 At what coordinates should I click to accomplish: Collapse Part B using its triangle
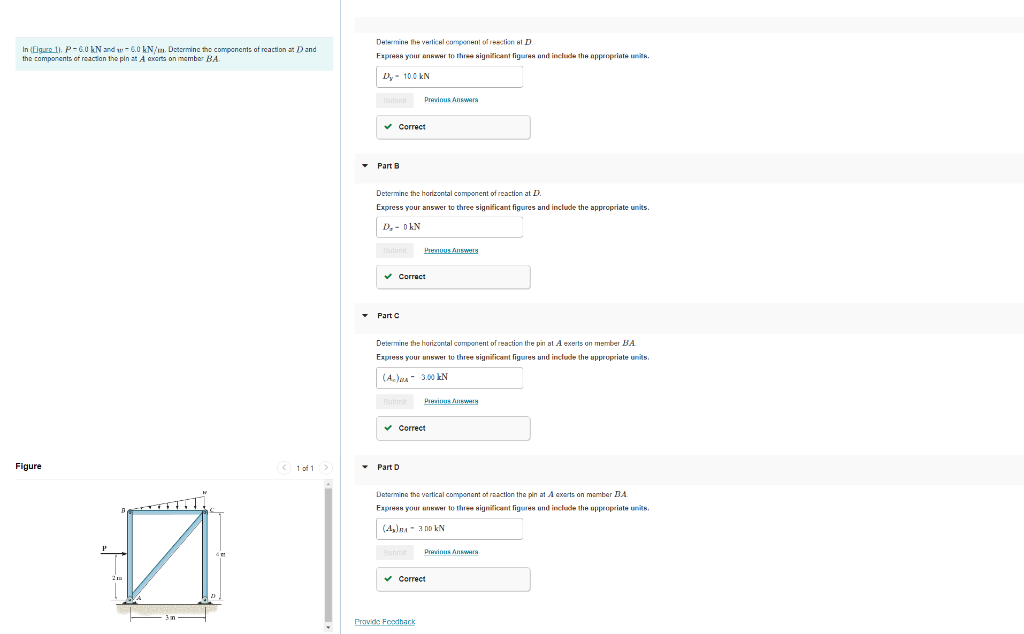pyautogui.click(x=365, y=166)
